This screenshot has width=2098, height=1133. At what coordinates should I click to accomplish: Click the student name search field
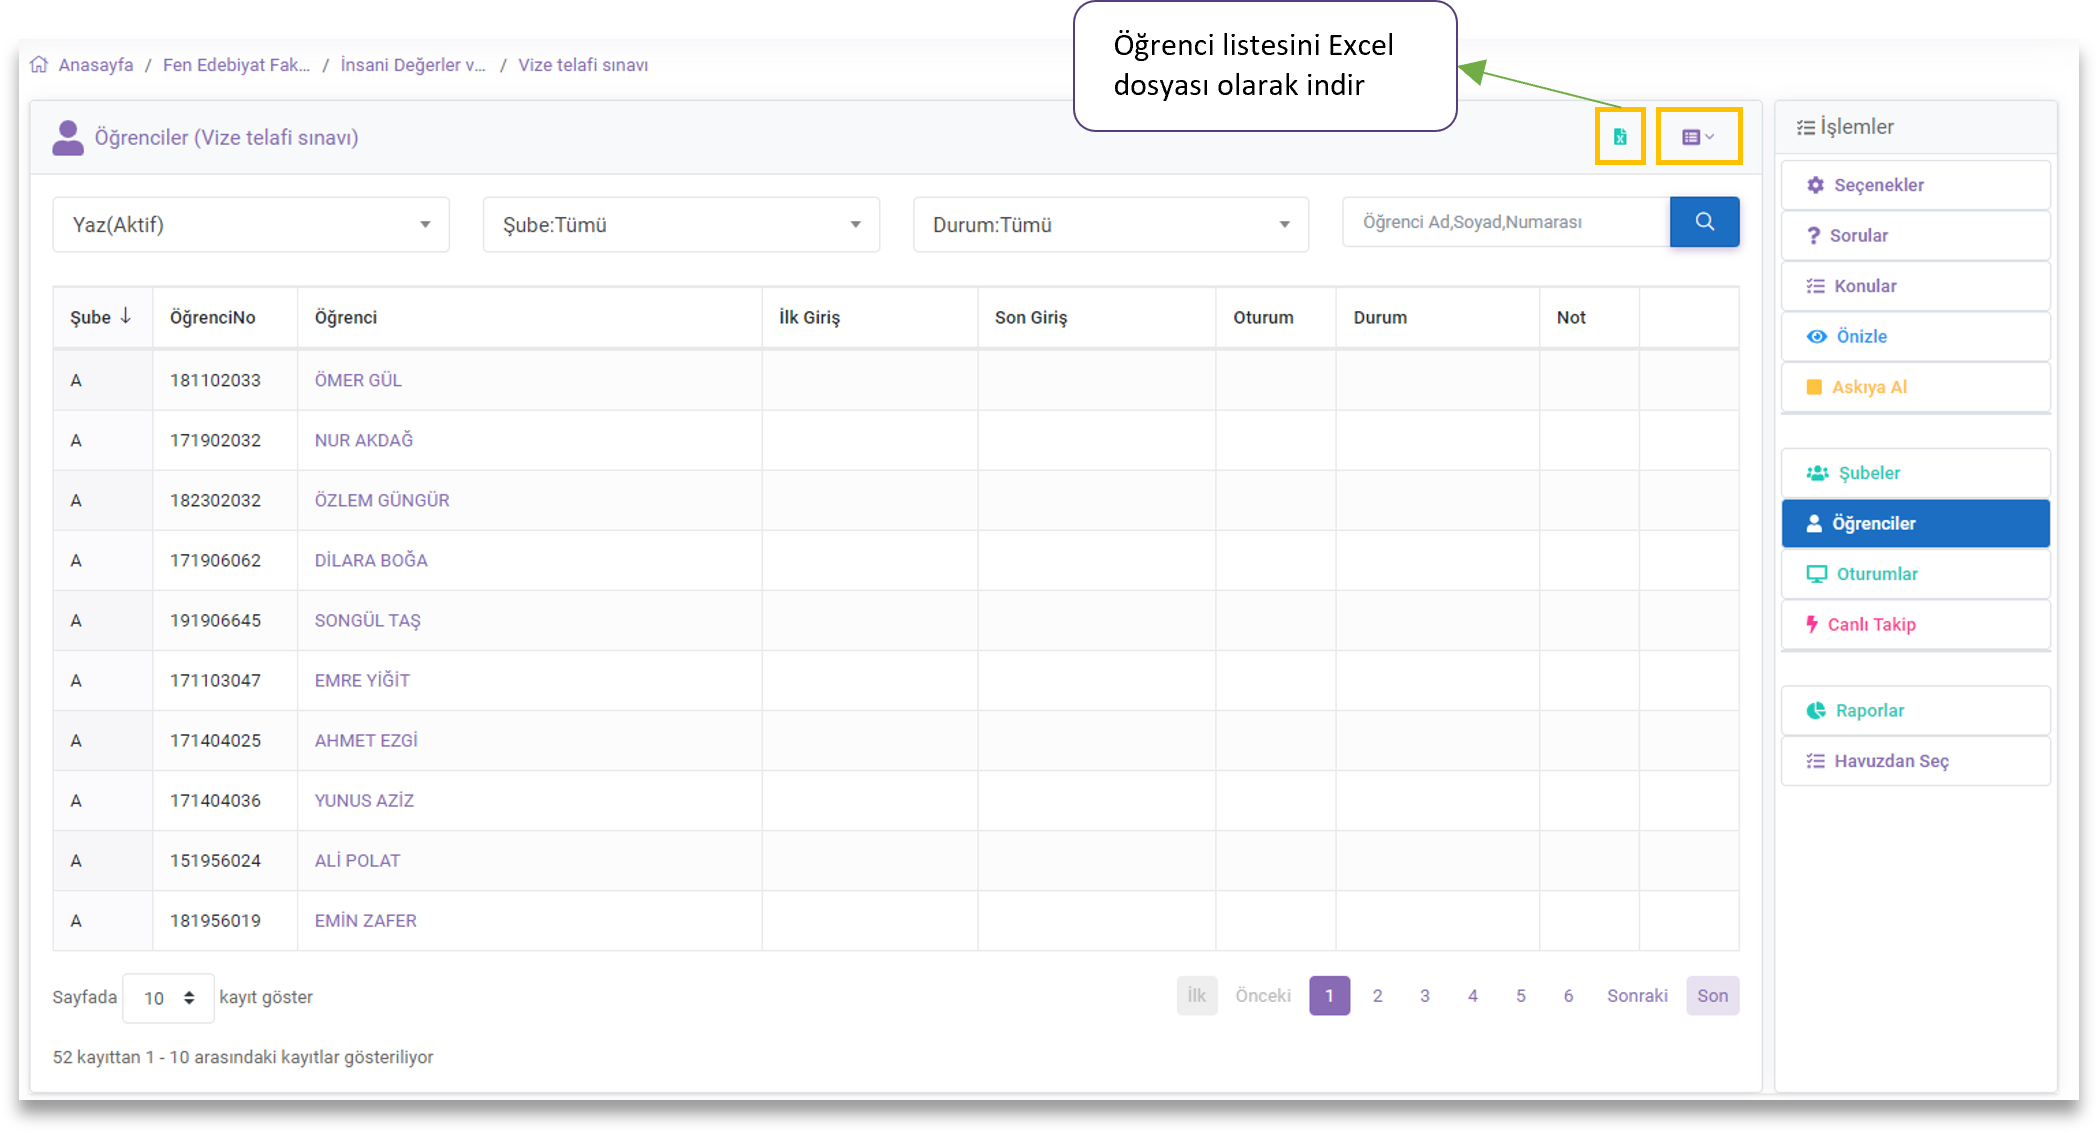pyautogui.click(x=1505, y=222)
